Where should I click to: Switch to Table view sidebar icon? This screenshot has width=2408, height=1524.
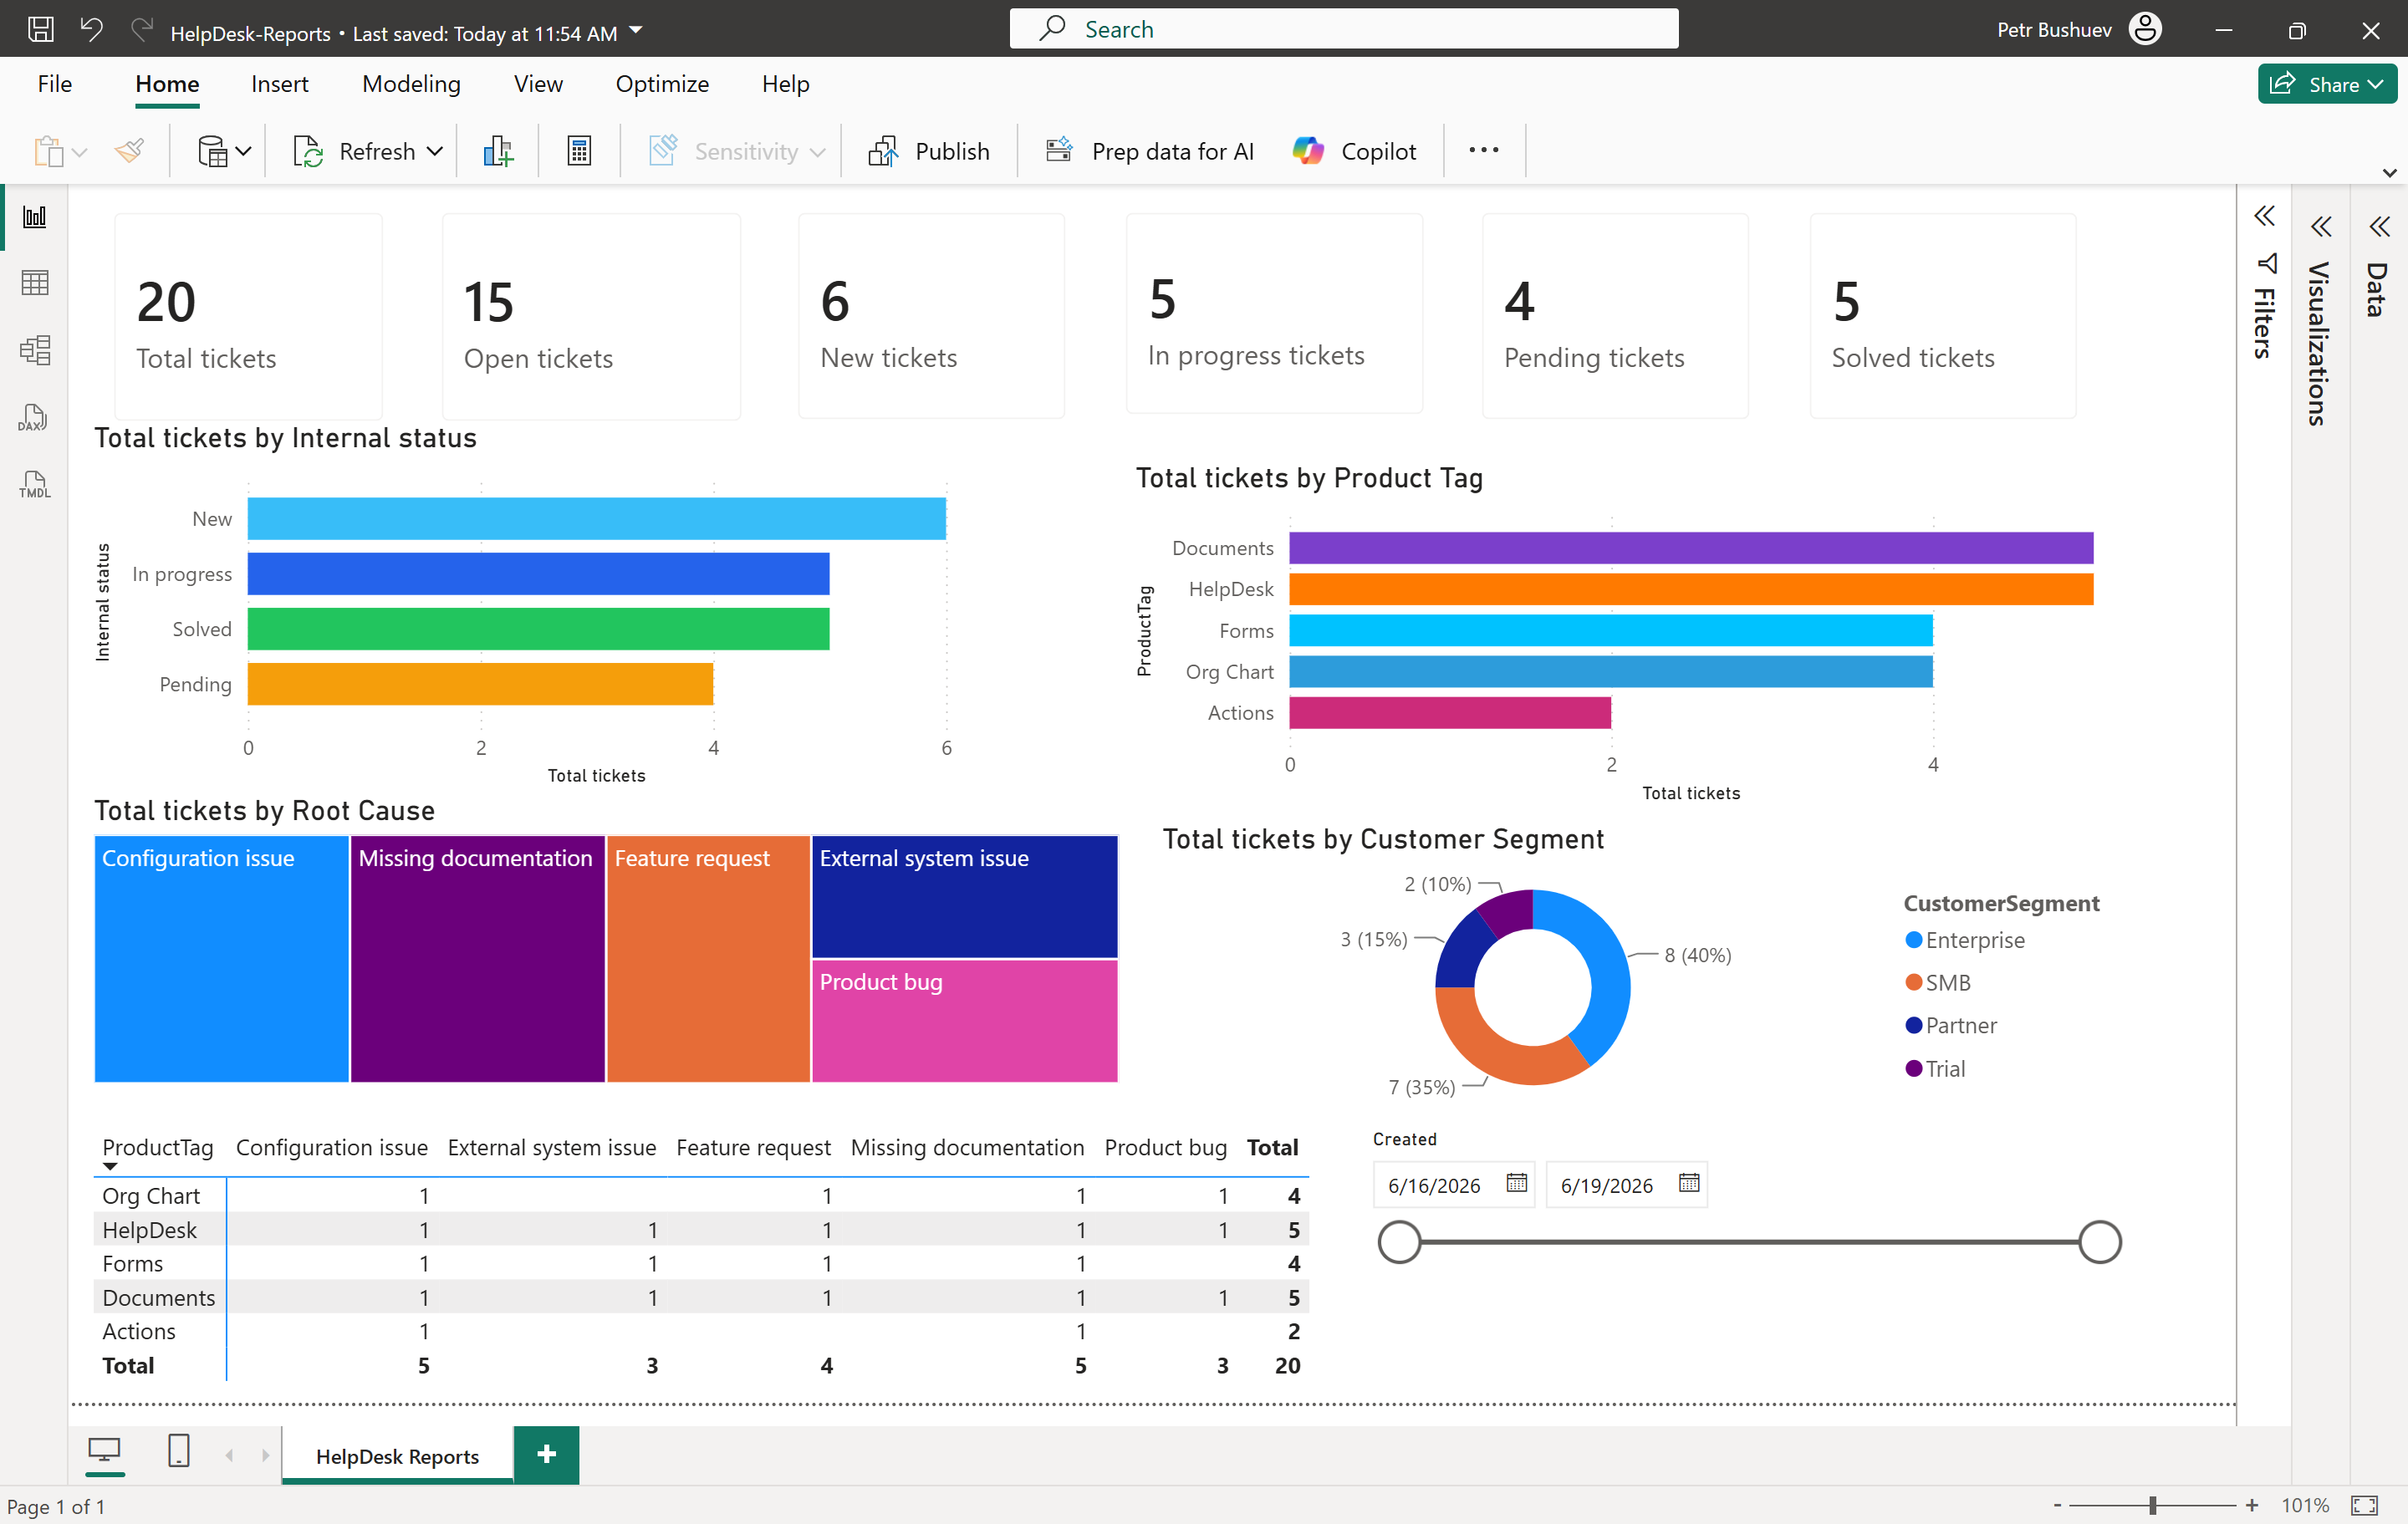click(x=35, y=283)
